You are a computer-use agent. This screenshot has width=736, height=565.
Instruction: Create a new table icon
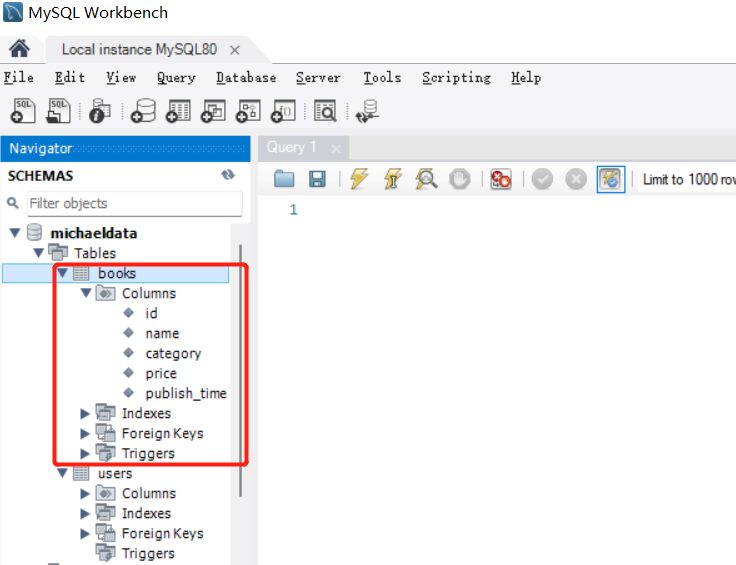click(x=178, y=111)
